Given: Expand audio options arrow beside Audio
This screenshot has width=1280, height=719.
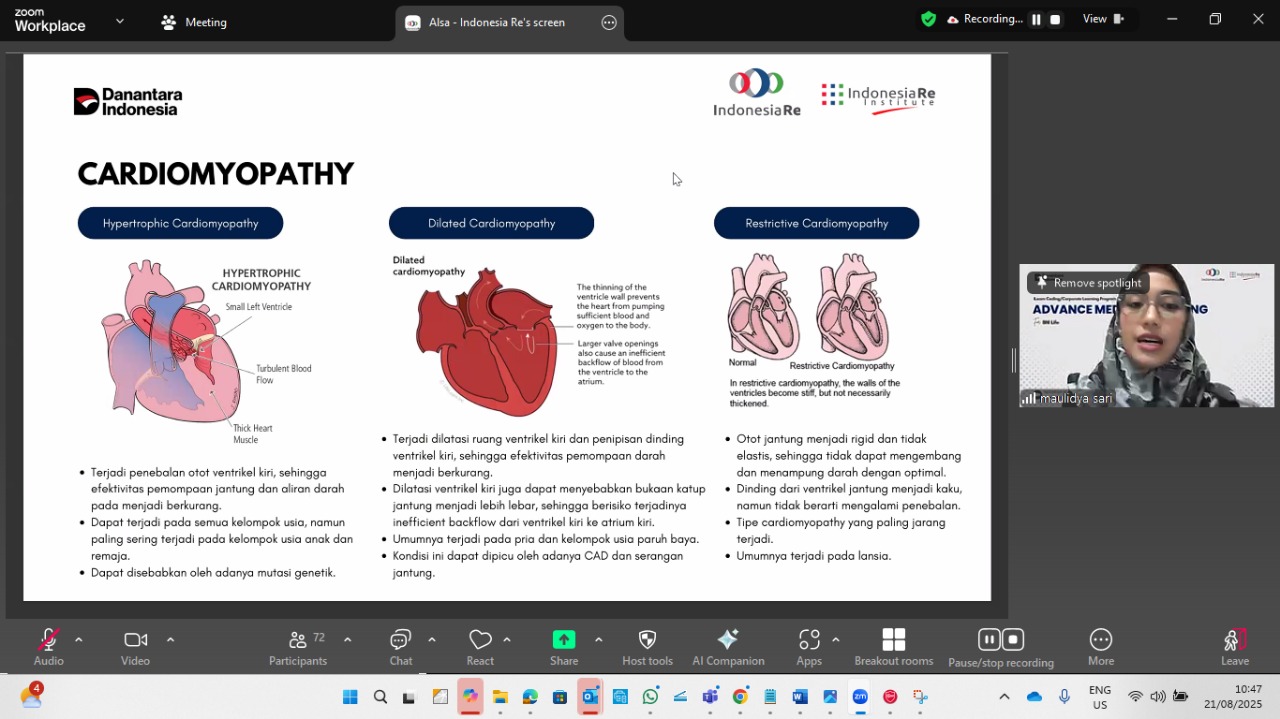Looking at the screenshot, I should pyautogui.click(x=79, y=640).
